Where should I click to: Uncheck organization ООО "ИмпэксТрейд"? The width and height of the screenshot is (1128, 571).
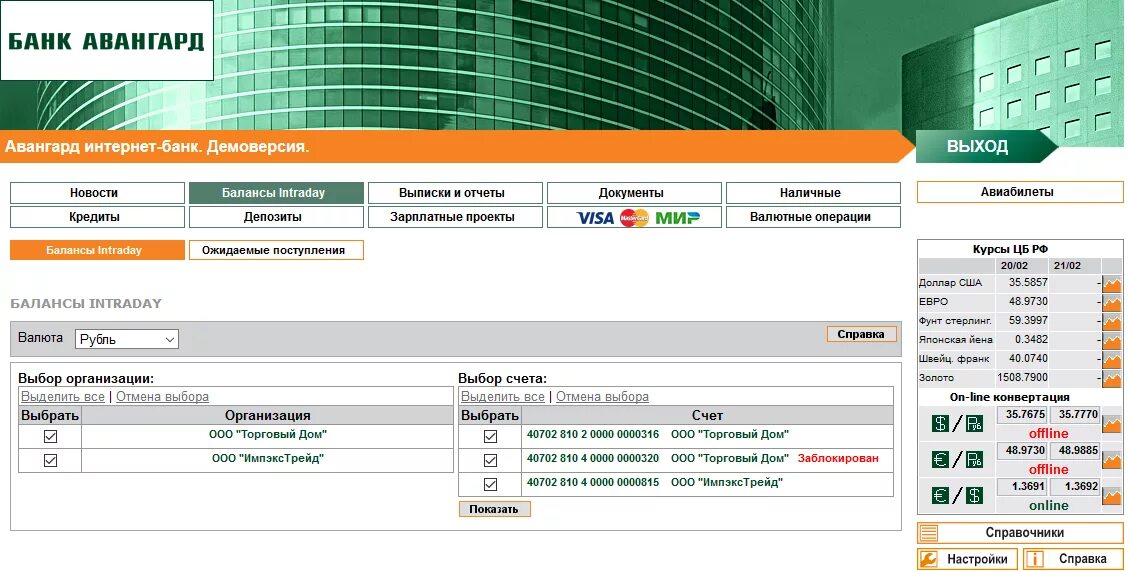coord(50,460)
